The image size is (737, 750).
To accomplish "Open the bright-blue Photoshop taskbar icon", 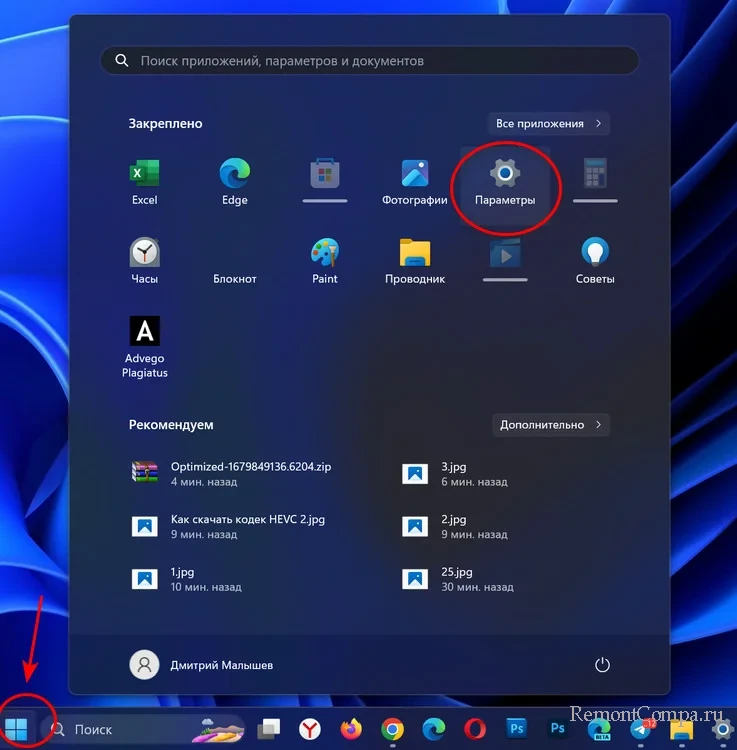I will [x=516, y=728].
